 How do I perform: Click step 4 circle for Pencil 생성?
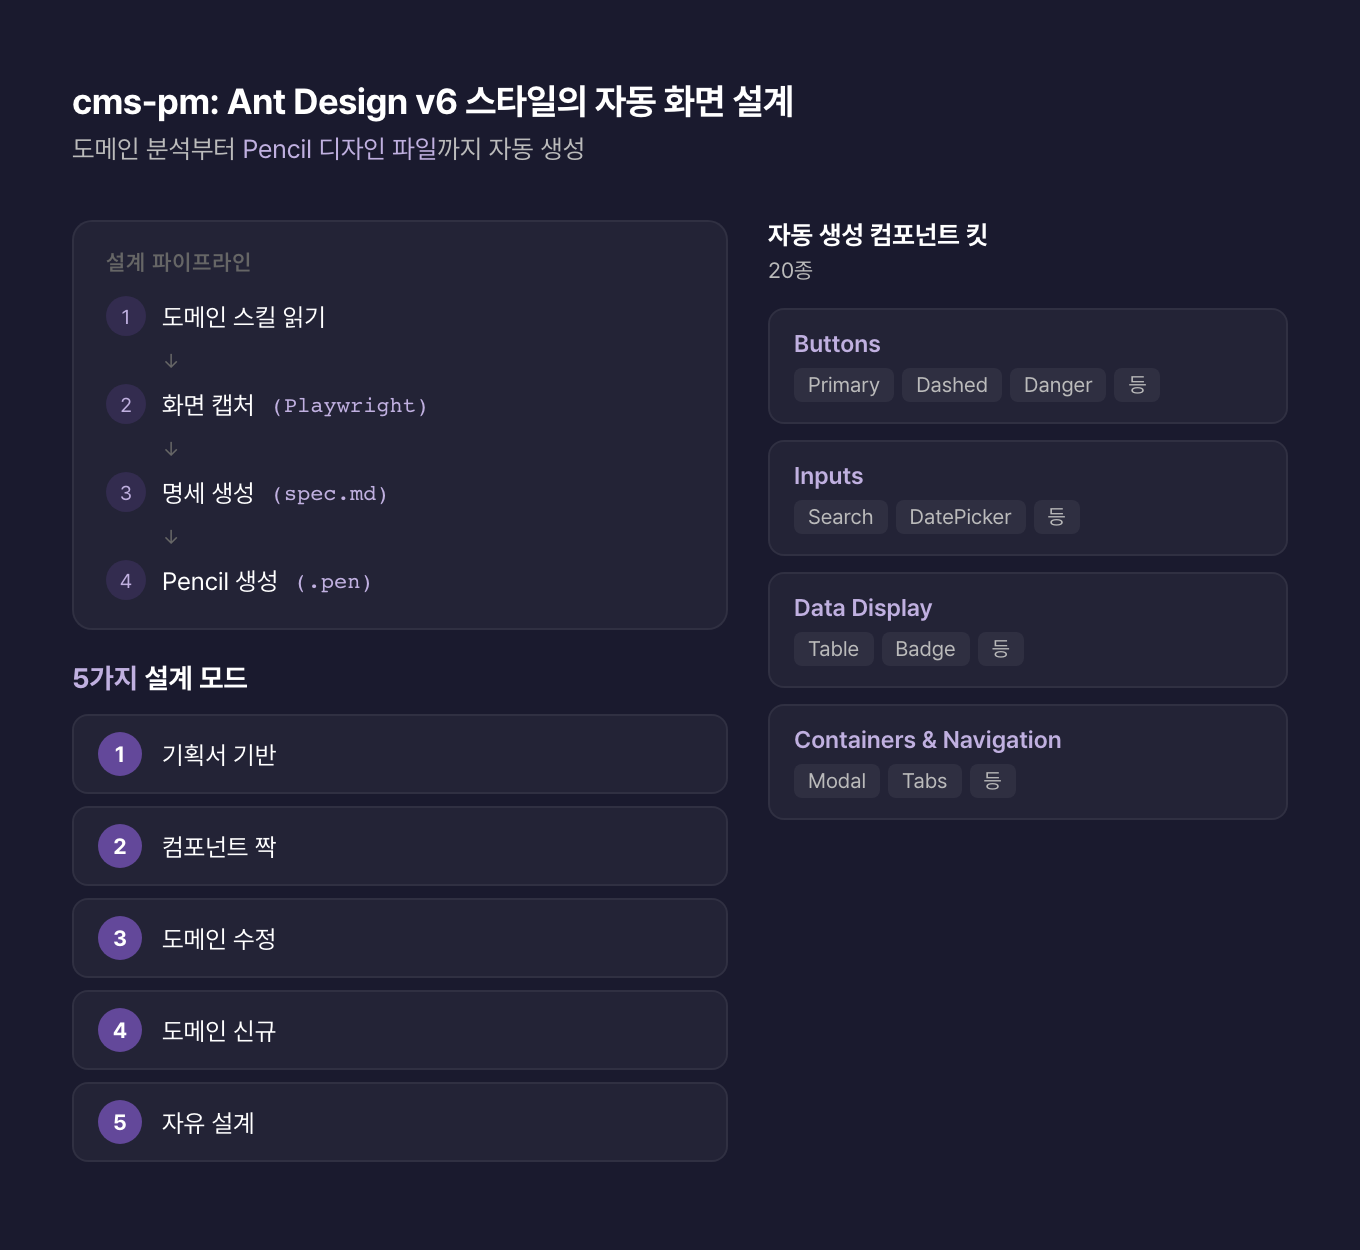coord(126,581)
